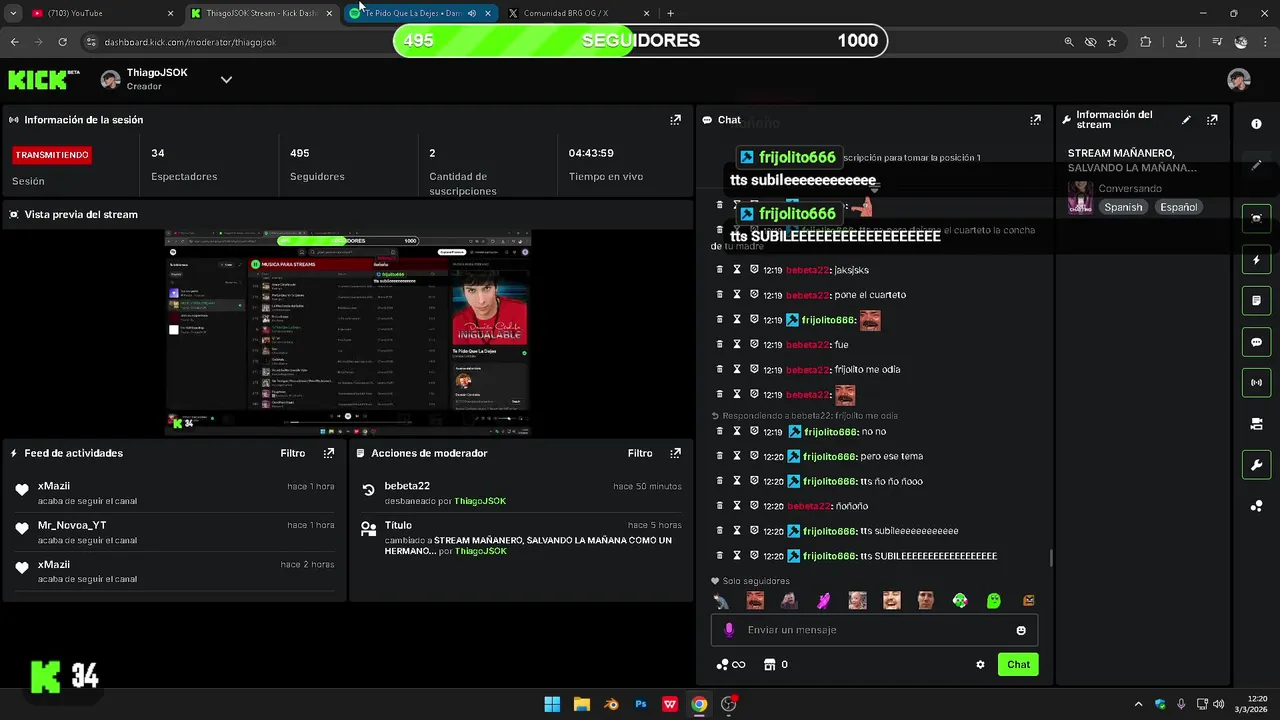Insert the green blob emote

pos(994,601)
